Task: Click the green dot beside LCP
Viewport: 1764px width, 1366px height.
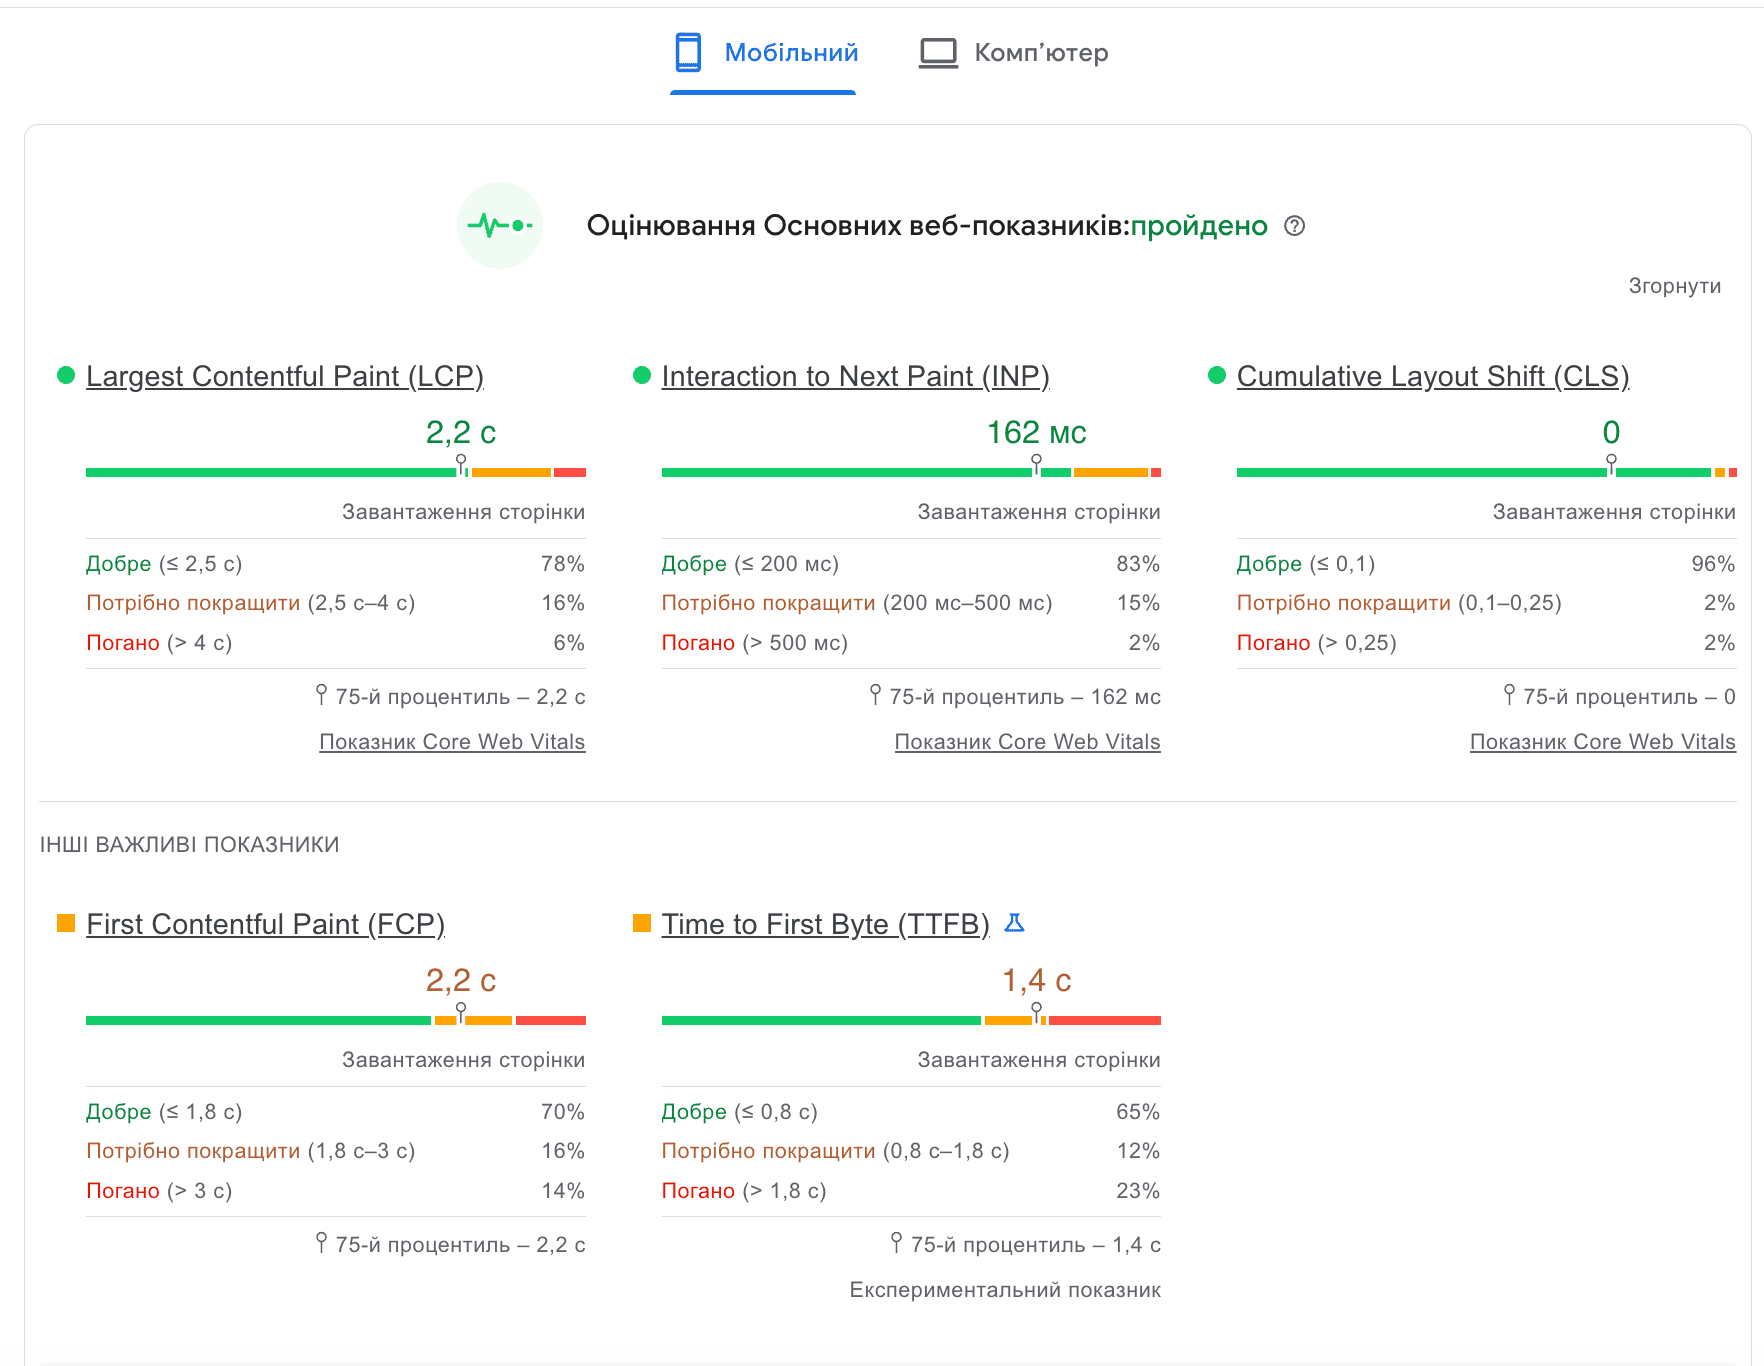Action: [x=66, y=376]
